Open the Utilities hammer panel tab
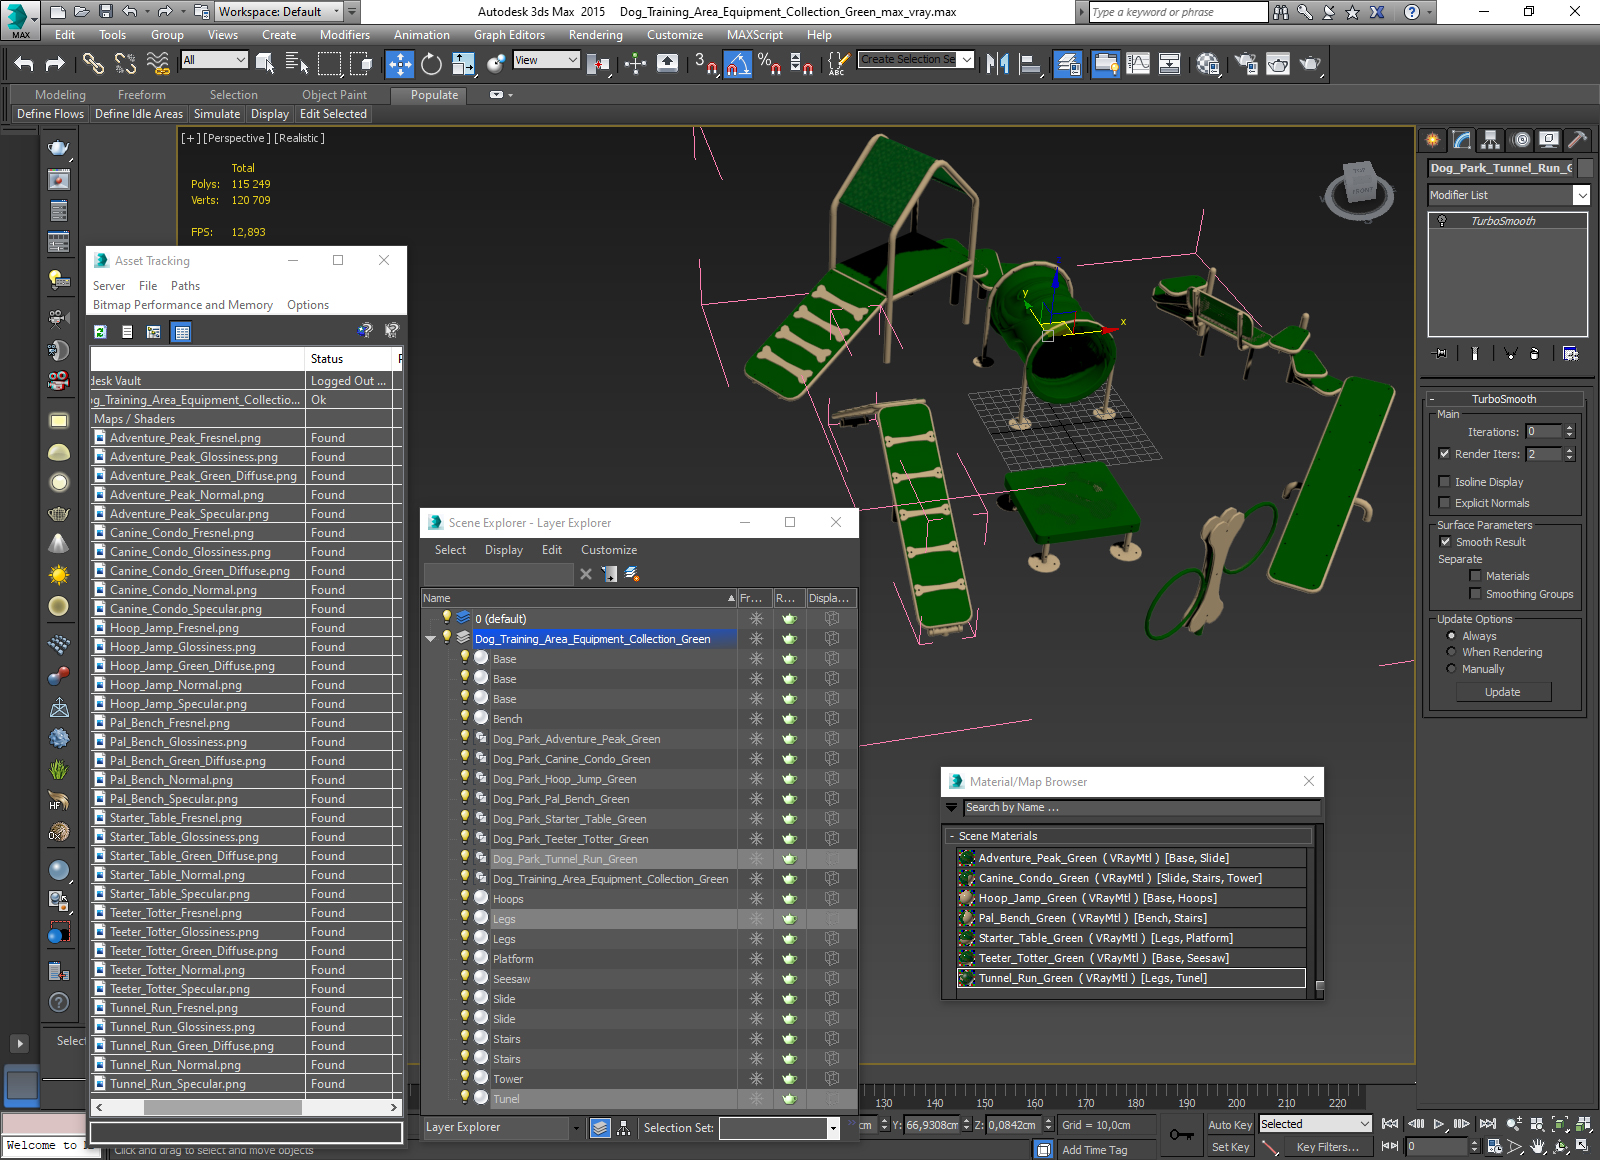1600x1160 pixels. (1578, 140)
